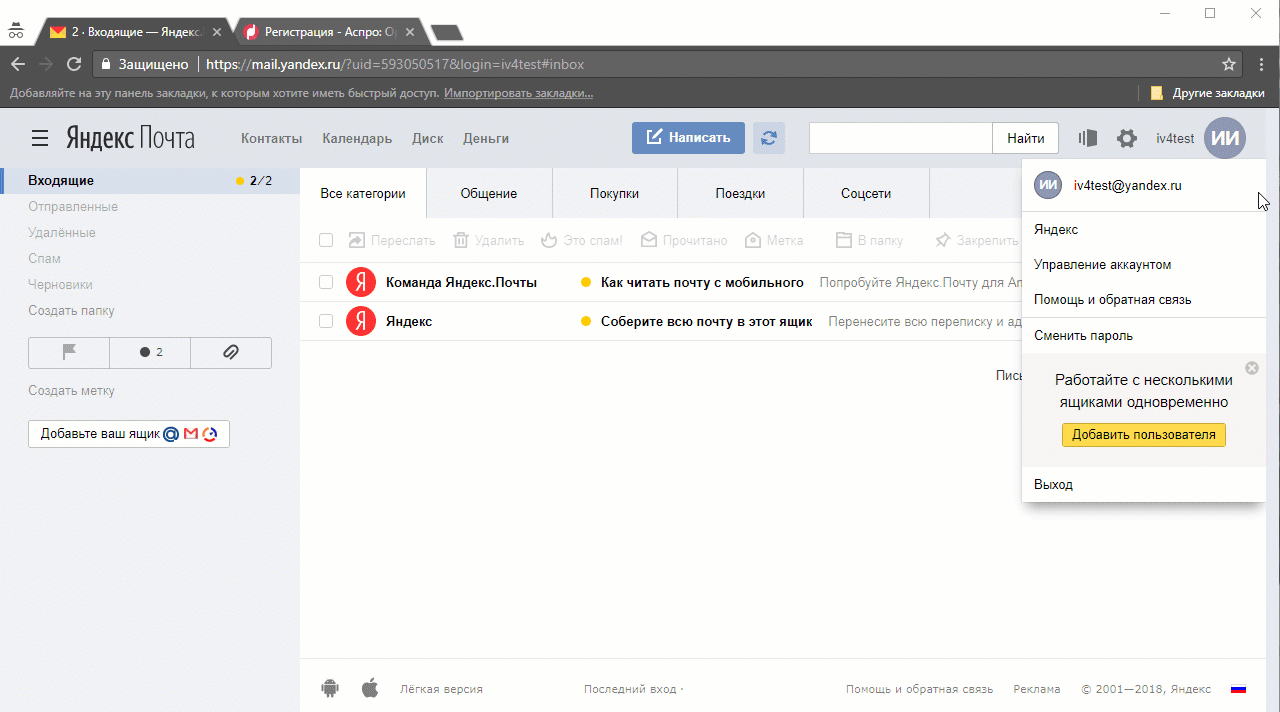Select checkbox for the Яндекс email
The height and width of the screenshot is (712, 1280).
(326, 321)
